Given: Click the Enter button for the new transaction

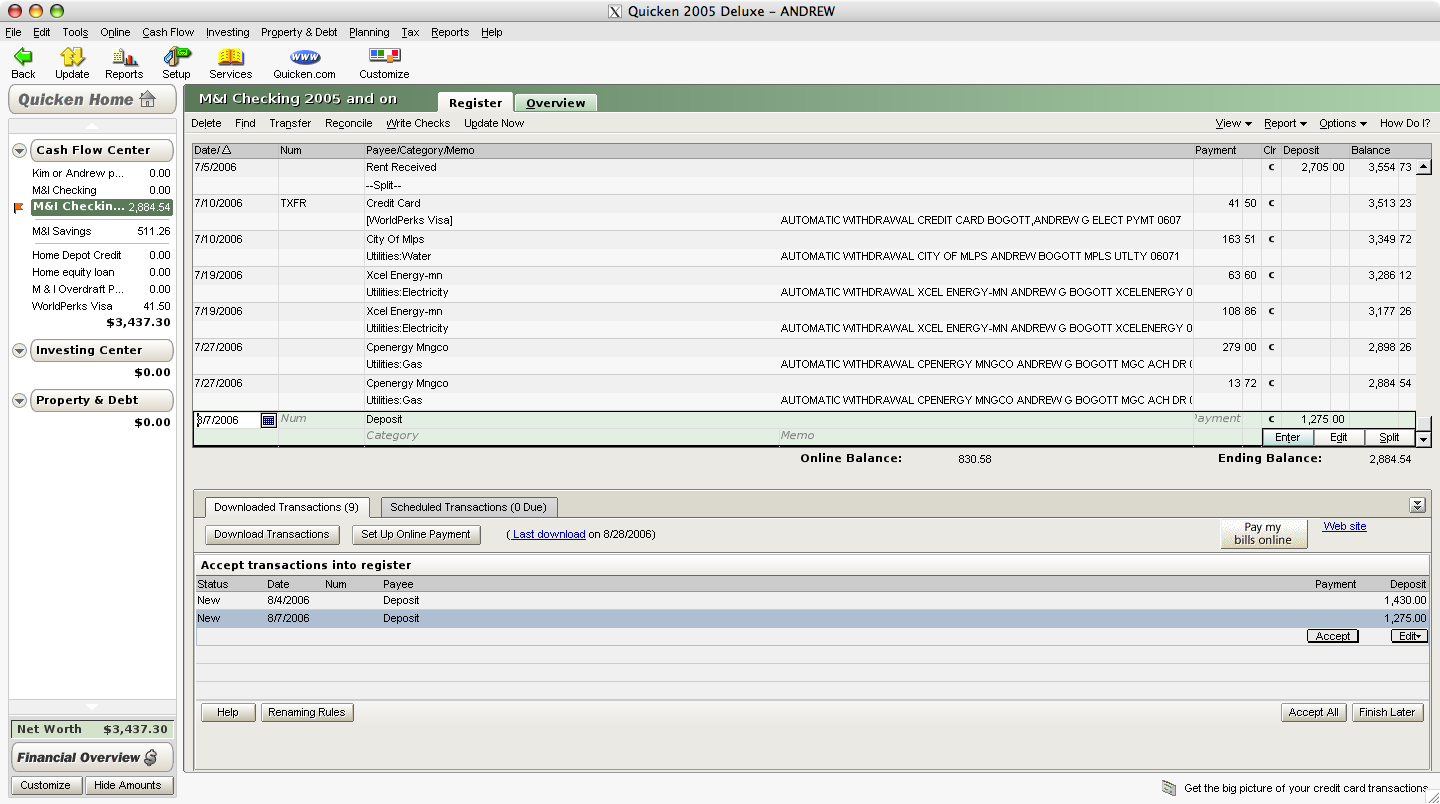Looking at the screenshot, I should pyautogui.click(x=1288, y=437).
